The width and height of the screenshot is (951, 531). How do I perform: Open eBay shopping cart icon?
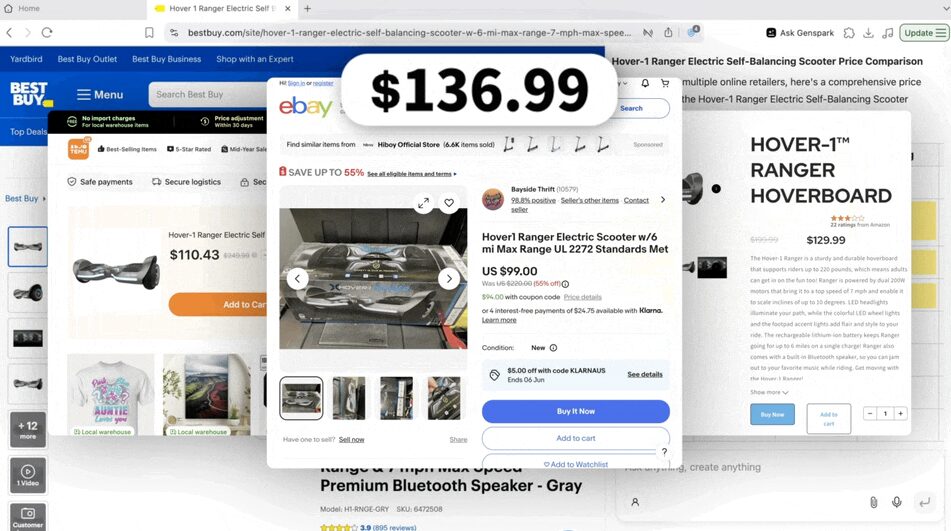pos(665,84)
